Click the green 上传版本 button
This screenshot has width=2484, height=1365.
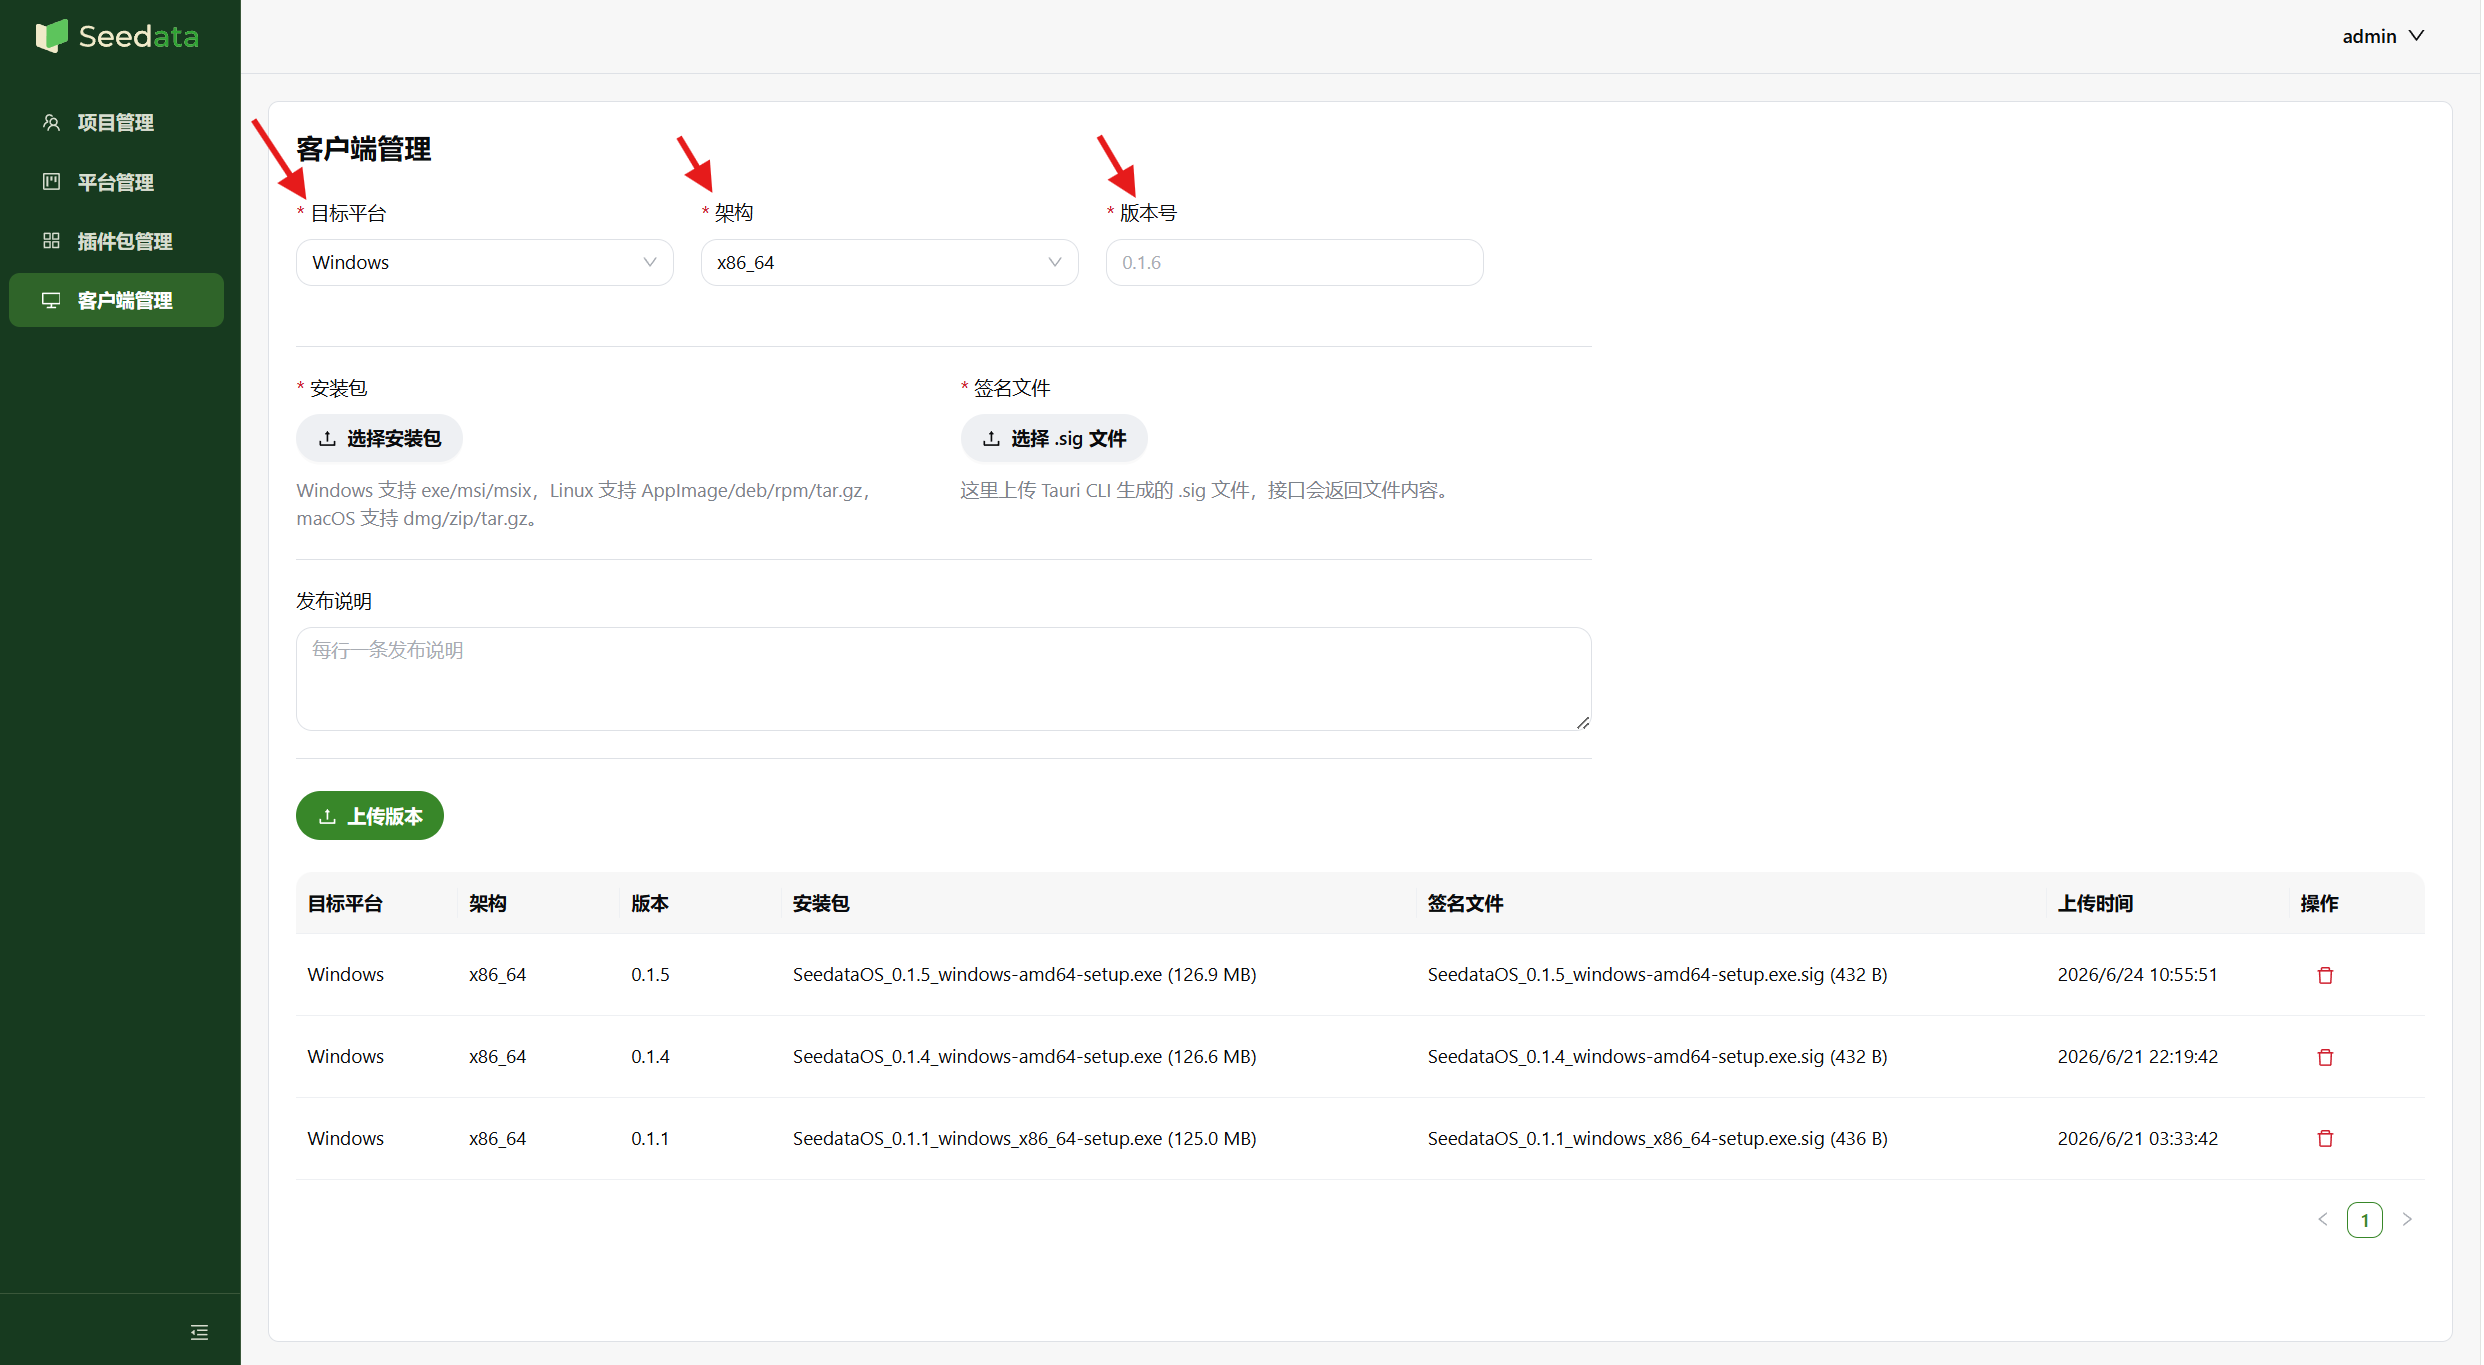[369, 816]
